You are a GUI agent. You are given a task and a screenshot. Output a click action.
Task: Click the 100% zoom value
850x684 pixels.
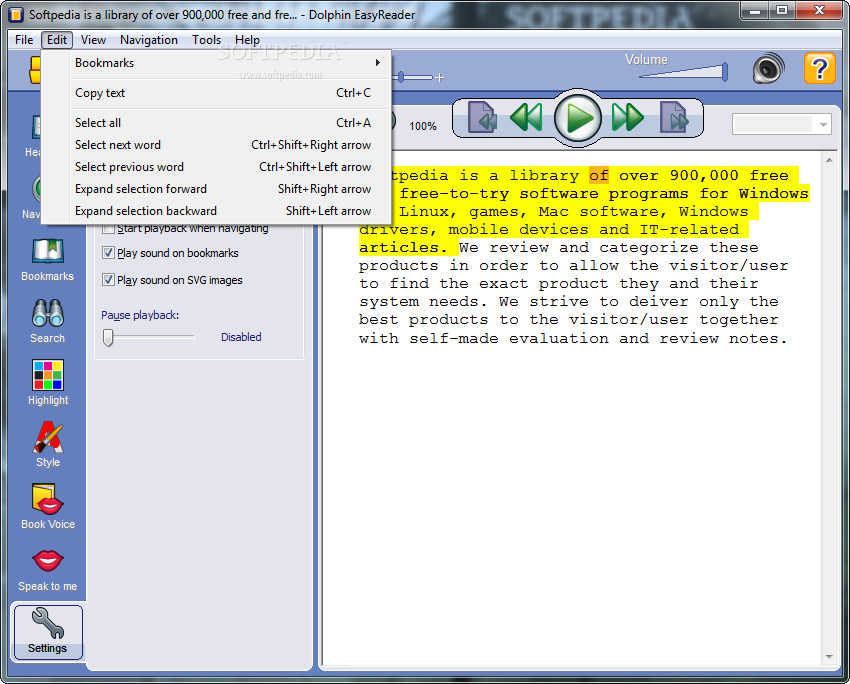click(423, 126)
